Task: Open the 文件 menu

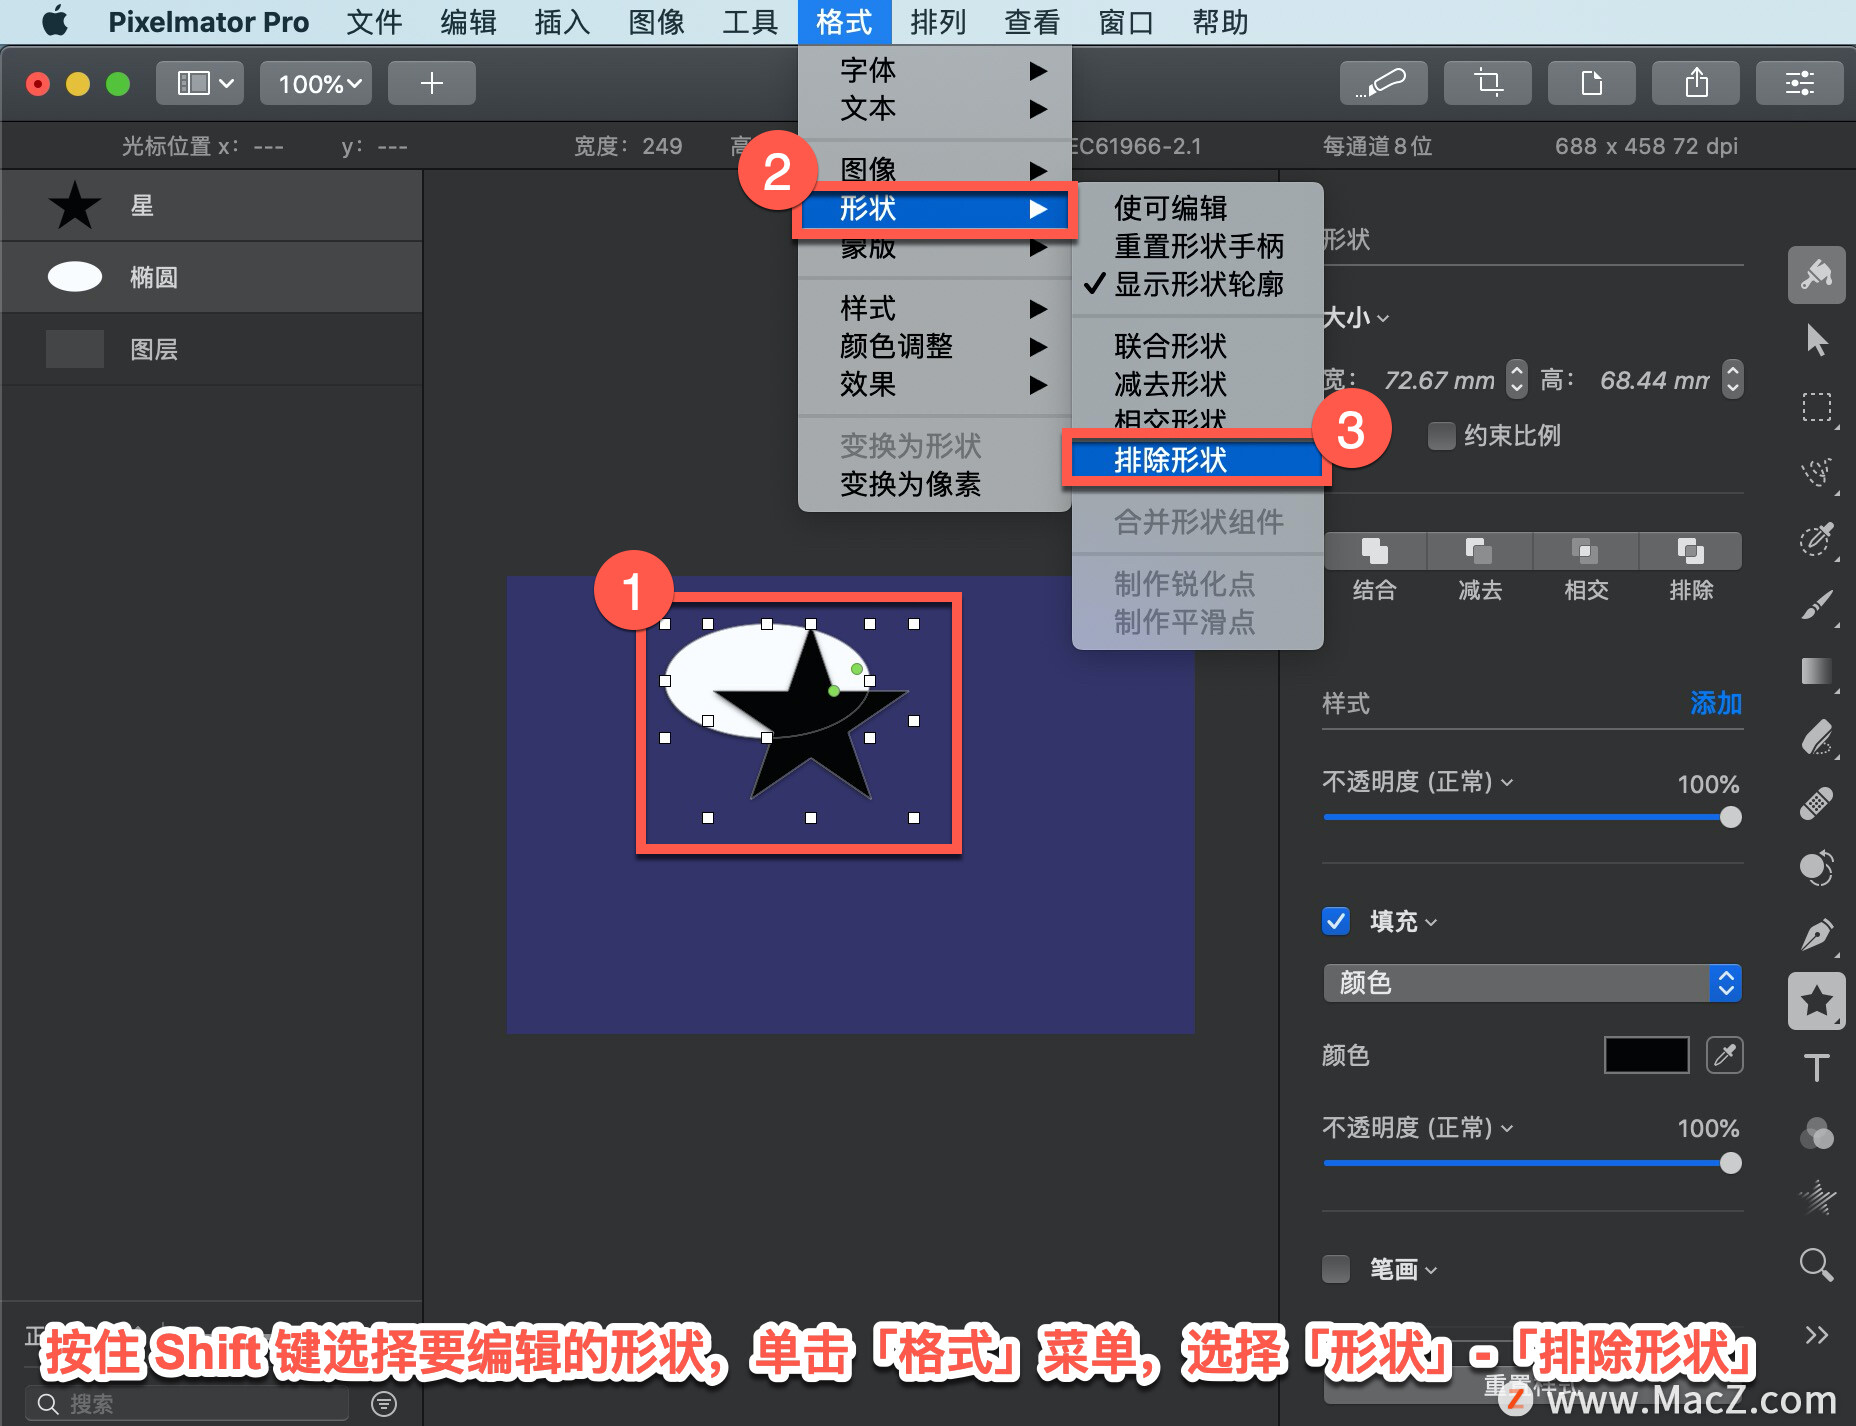Action: (374, 22)
